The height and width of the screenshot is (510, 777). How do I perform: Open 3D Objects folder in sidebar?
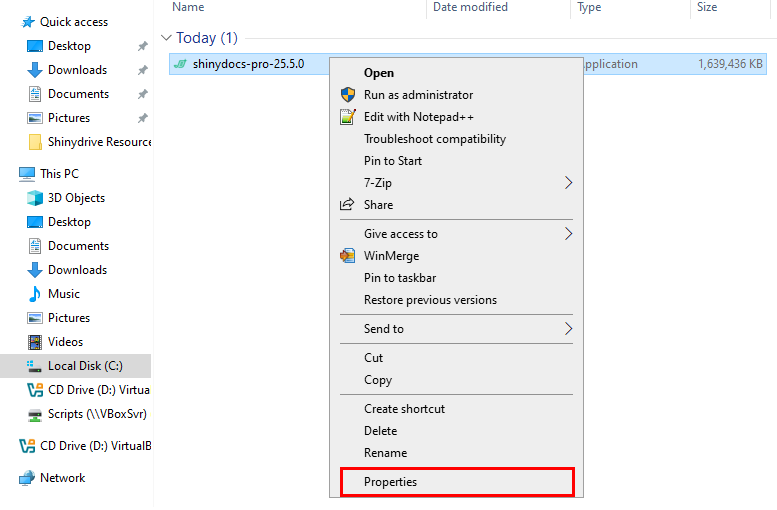(76, 198)
